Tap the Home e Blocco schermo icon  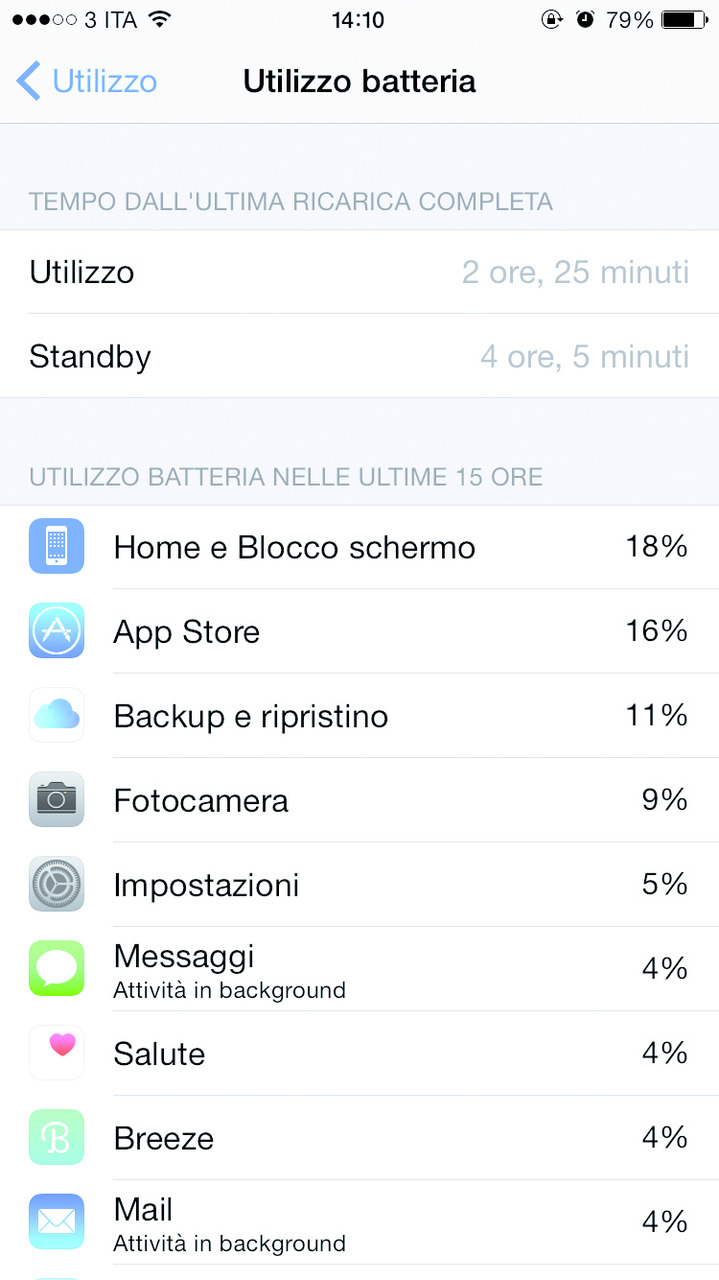point(56,546)
